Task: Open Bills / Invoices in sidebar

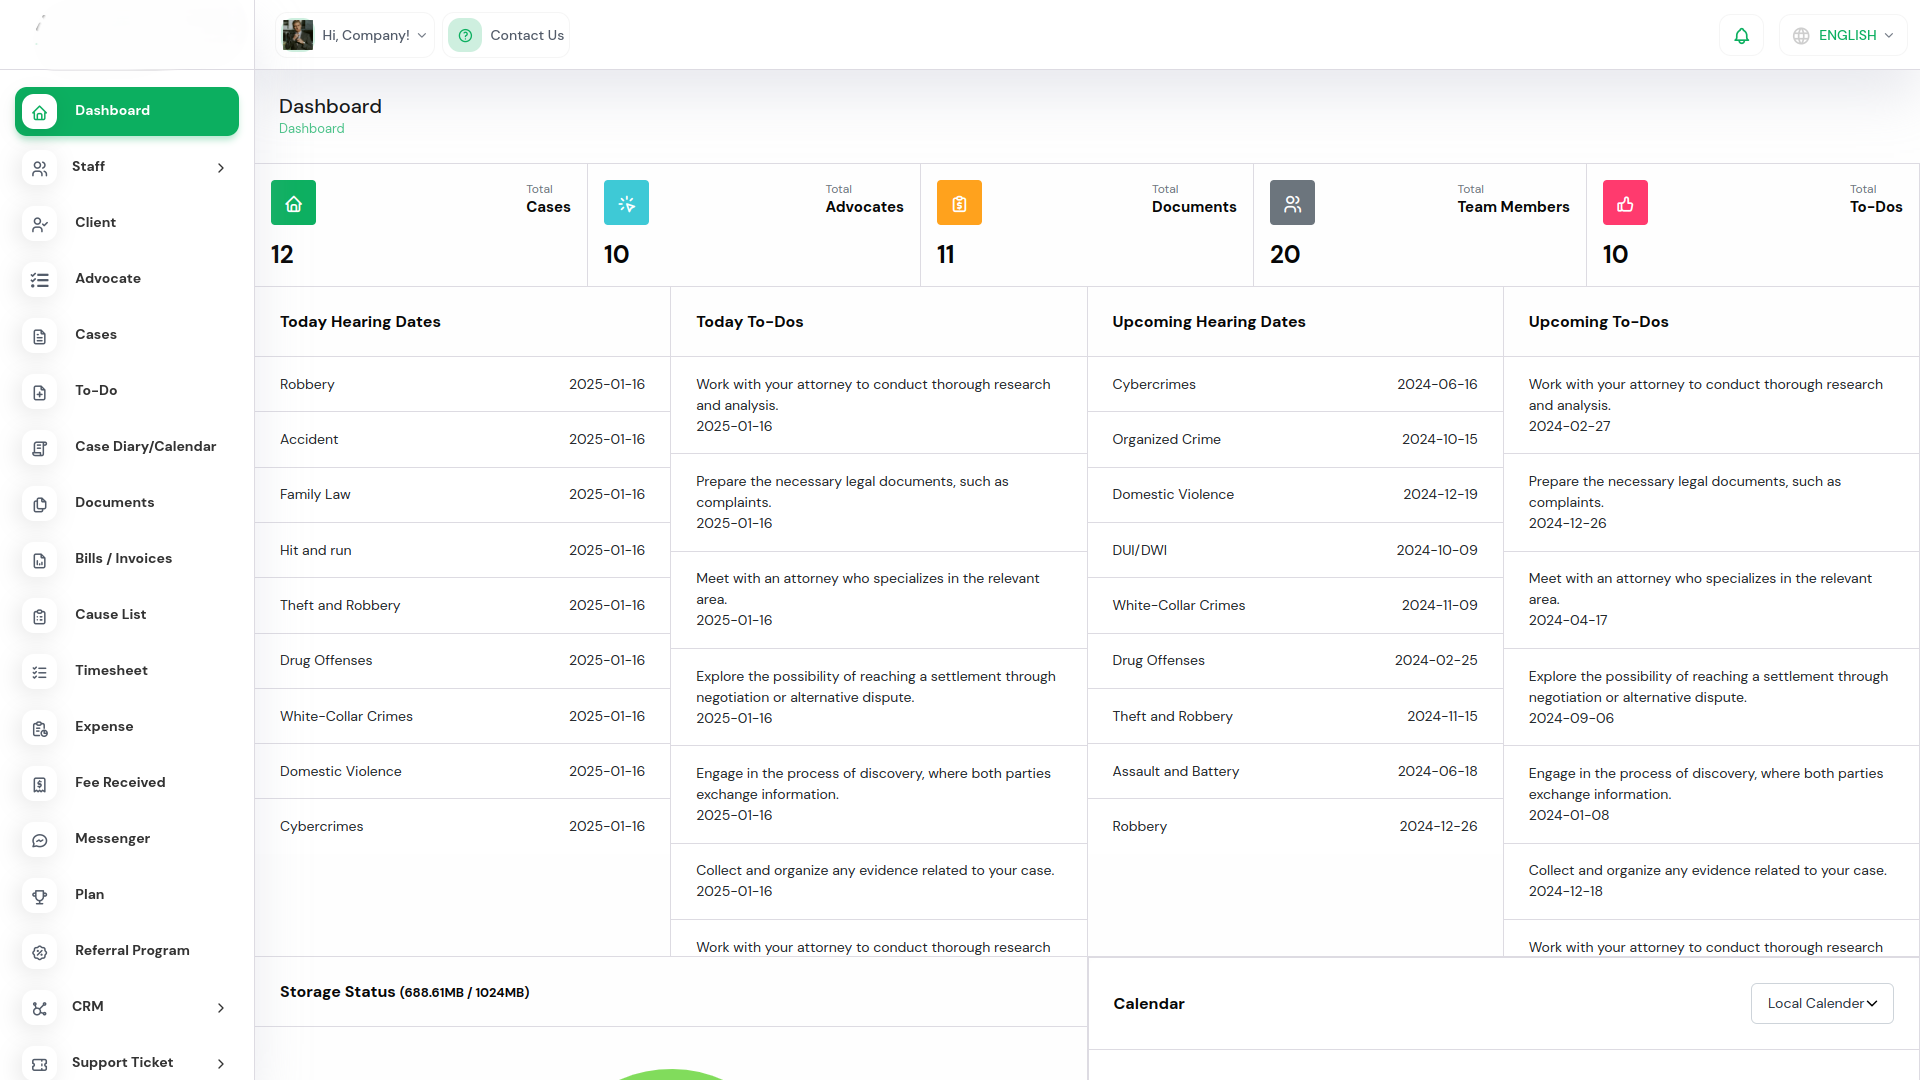Action: pyautogui.click(x=123, y=559)
